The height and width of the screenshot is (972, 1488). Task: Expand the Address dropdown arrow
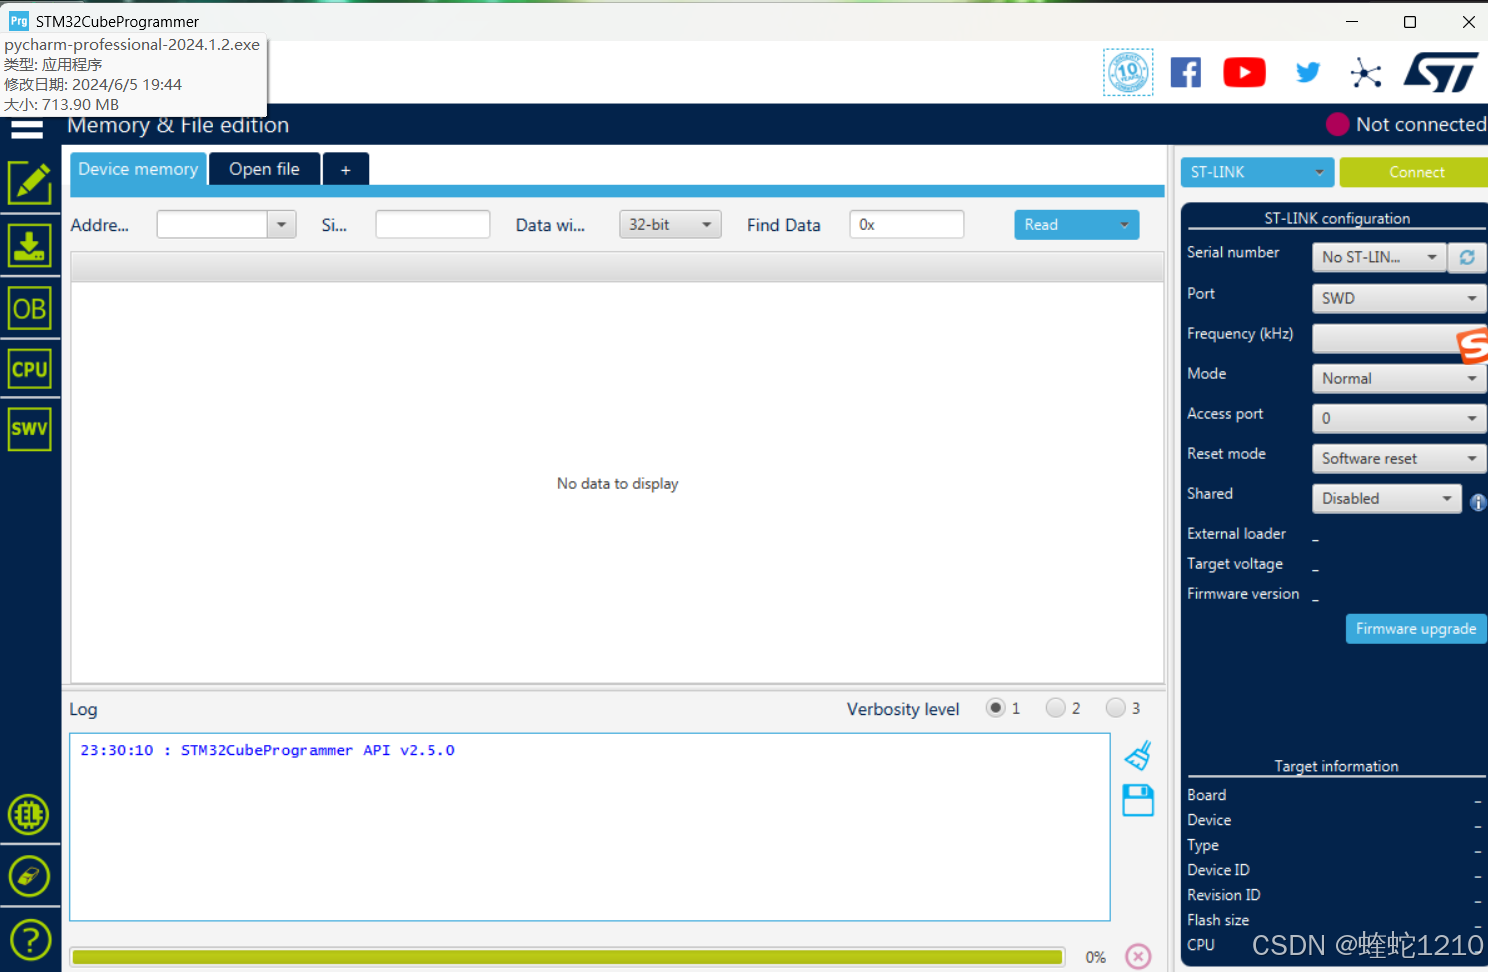282,225
